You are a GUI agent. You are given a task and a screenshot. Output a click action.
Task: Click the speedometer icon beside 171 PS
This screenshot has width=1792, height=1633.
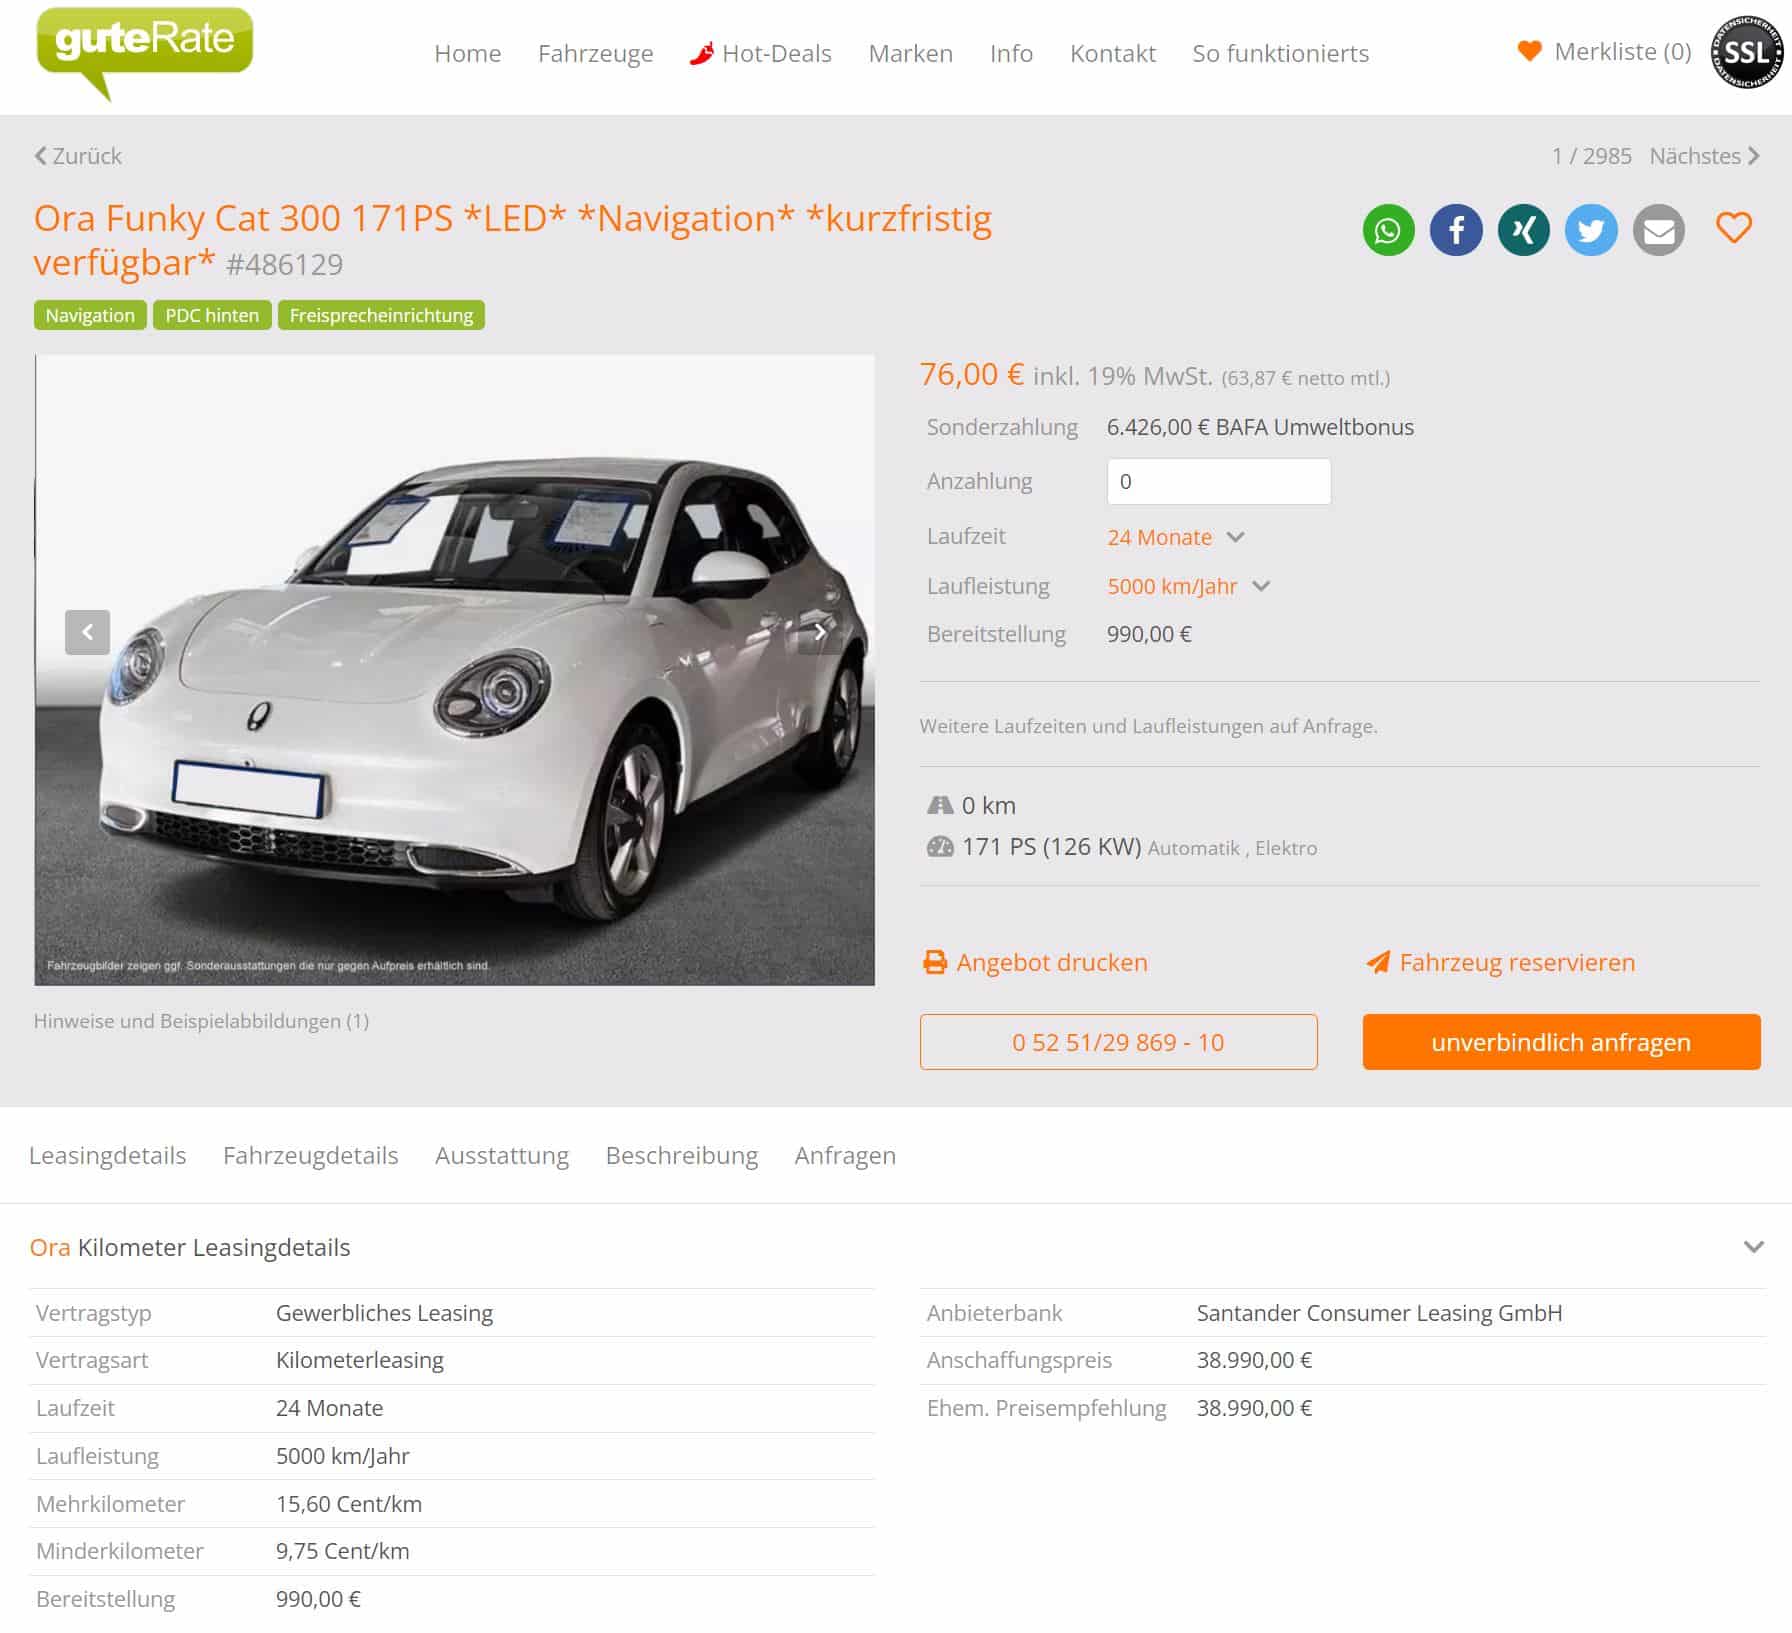coord(940,847)
